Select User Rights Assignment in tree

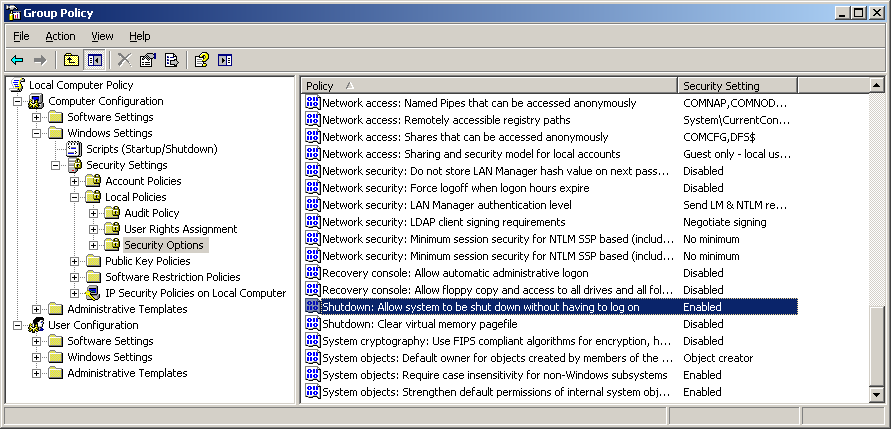[x=180, y=229]
